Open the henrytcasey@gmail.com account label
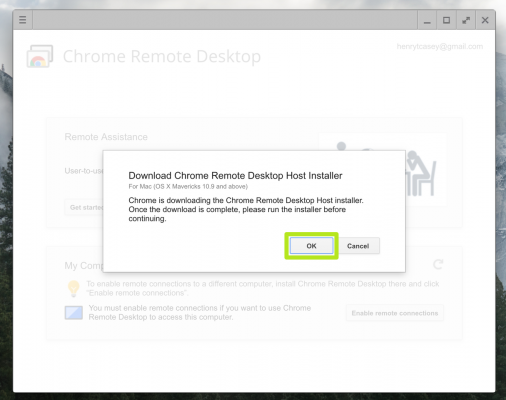This screenshot has width=506, height=400. coord(440,46)
